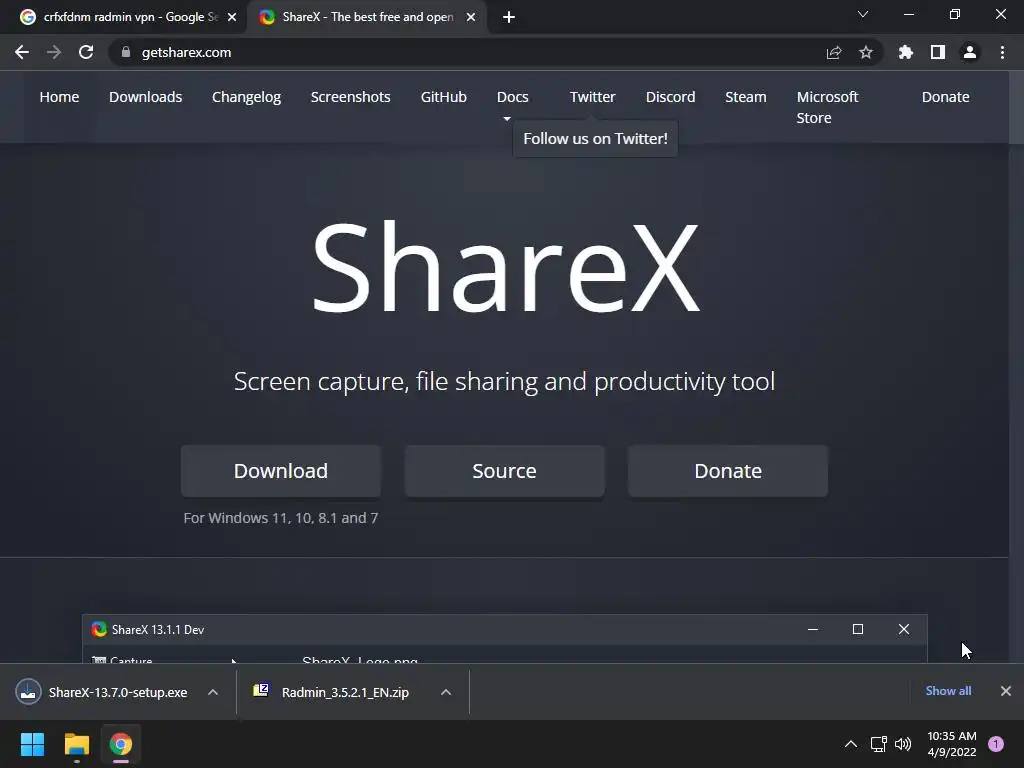Click the large Download button
Viewport: 1024px width, 768px height.
pos(281,471)
